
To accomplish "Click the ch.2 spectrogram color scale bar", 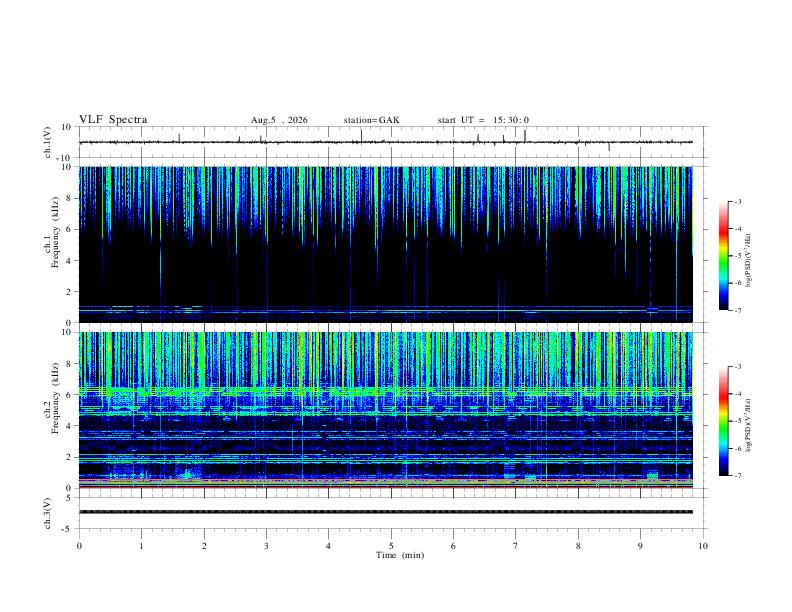I will pos(724,421).
